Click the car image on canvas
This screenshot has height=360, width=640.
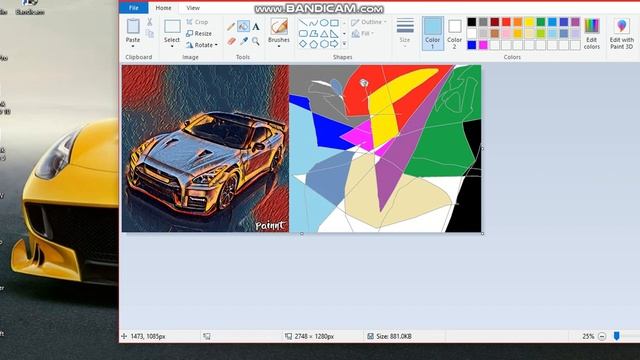[x=205, y=149]
